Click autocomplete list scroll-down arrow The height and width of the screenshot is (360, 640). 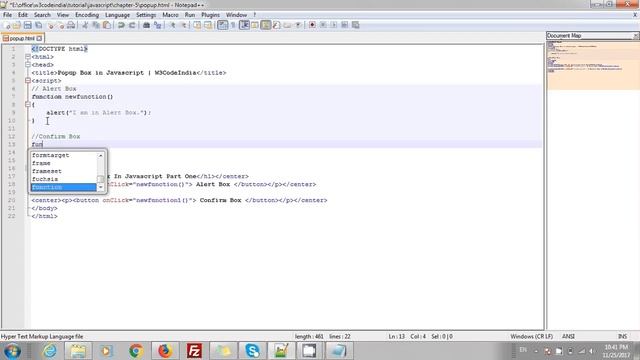coord(100,187)
